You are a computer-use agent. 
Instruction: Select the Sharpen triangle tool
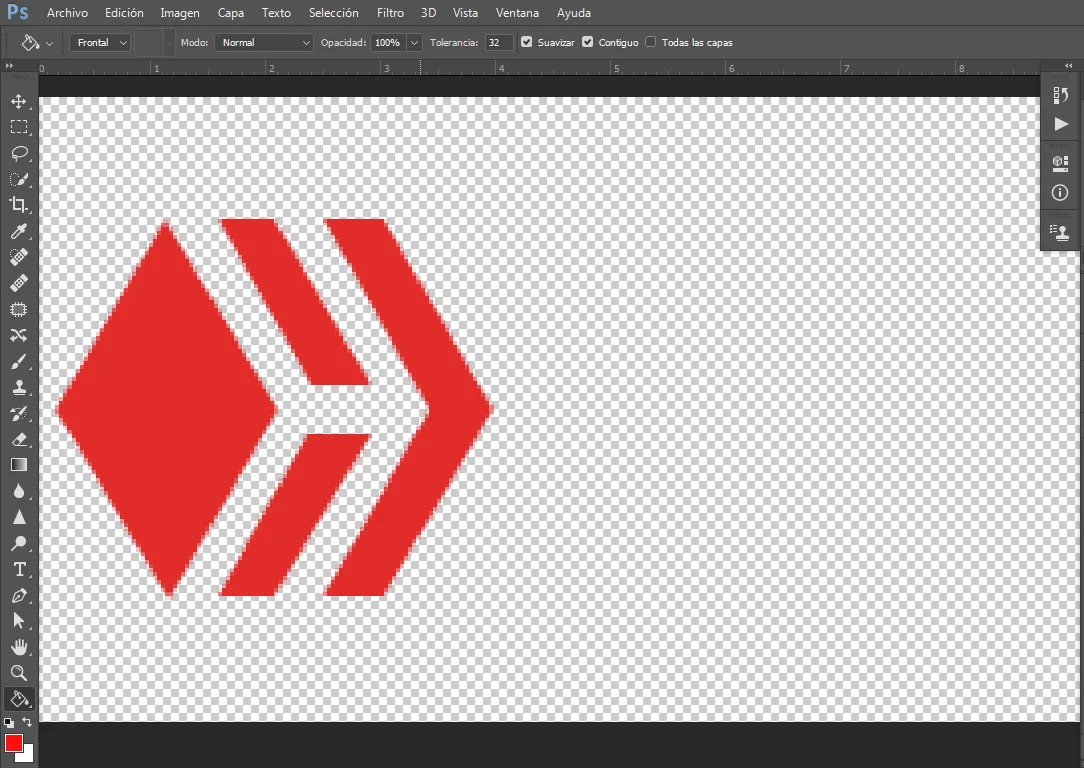[19, 517]
